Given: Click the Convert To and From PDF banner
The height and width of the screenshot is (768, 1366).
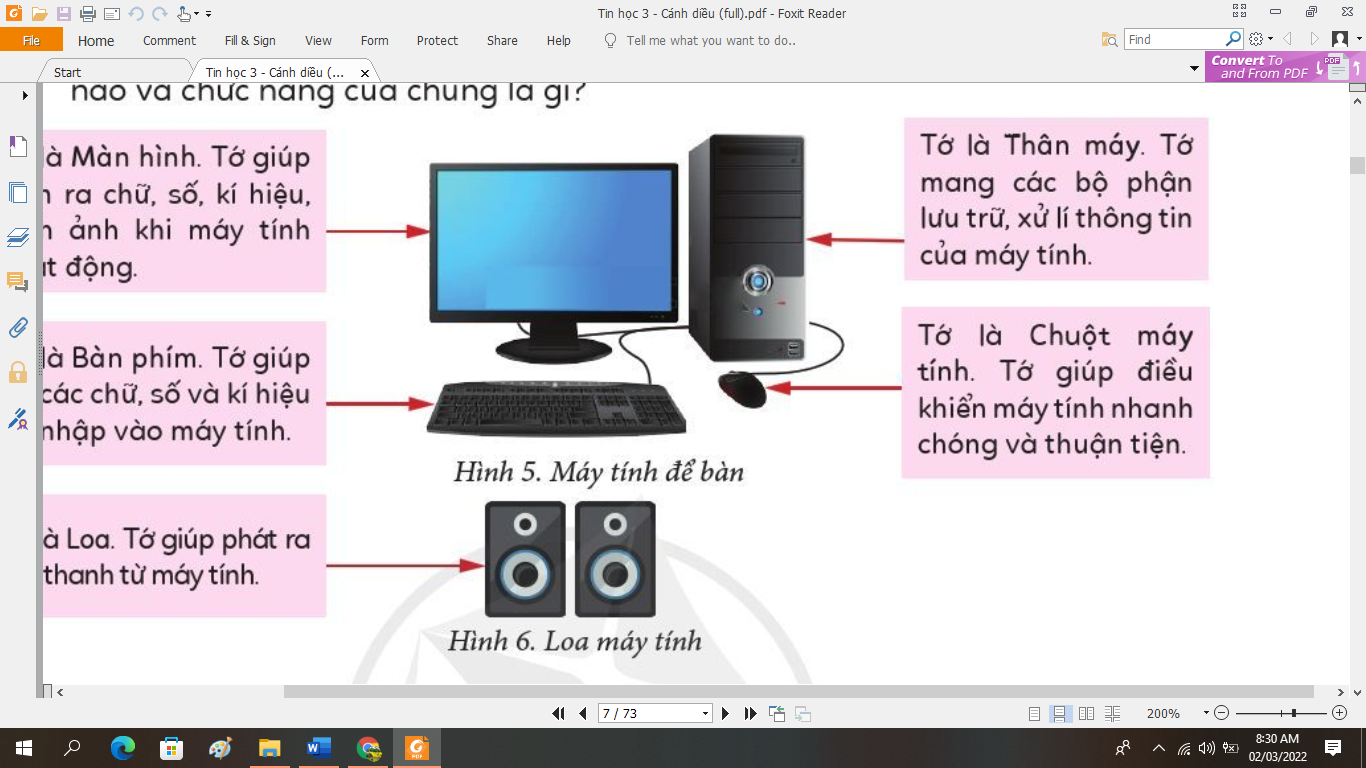Looking at the screenshot, I should click(1260, 67).
